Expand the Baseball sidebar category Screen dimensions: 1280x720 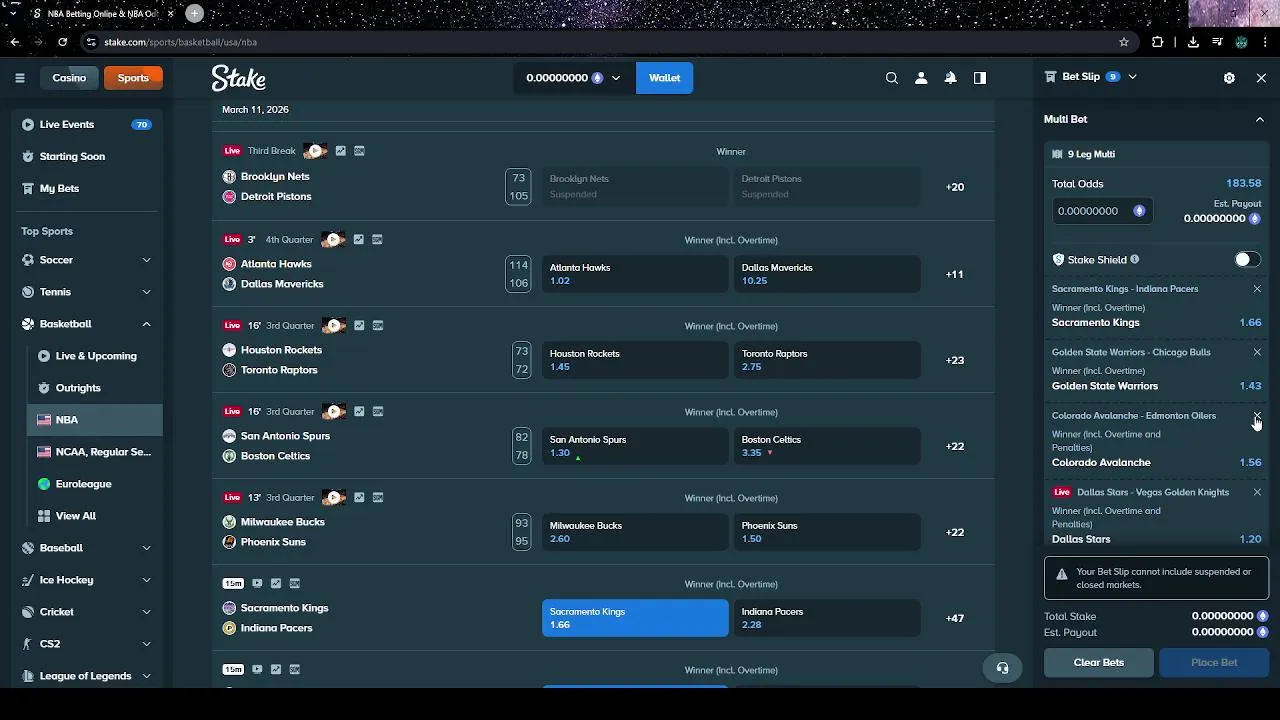coord(146,548)
